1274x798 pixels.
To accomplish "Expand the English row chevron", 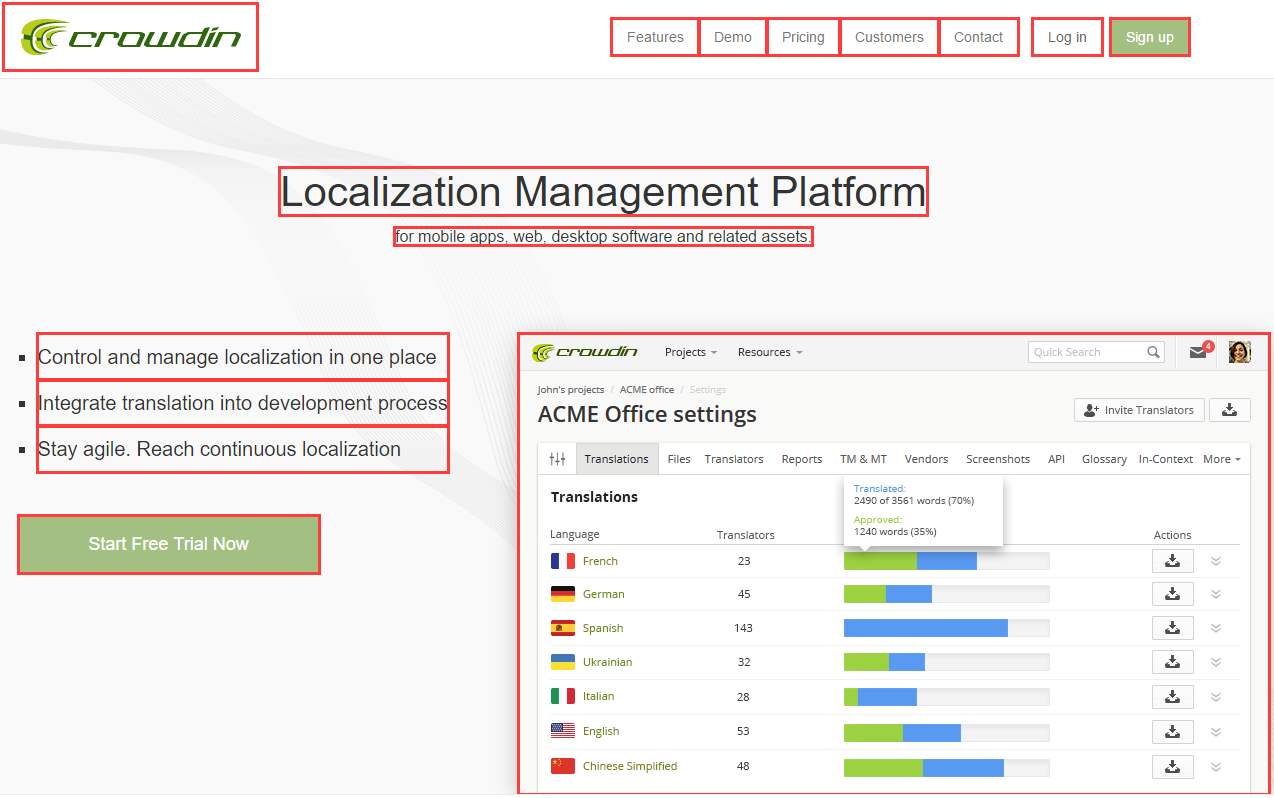I will [x=1216, y=731].
